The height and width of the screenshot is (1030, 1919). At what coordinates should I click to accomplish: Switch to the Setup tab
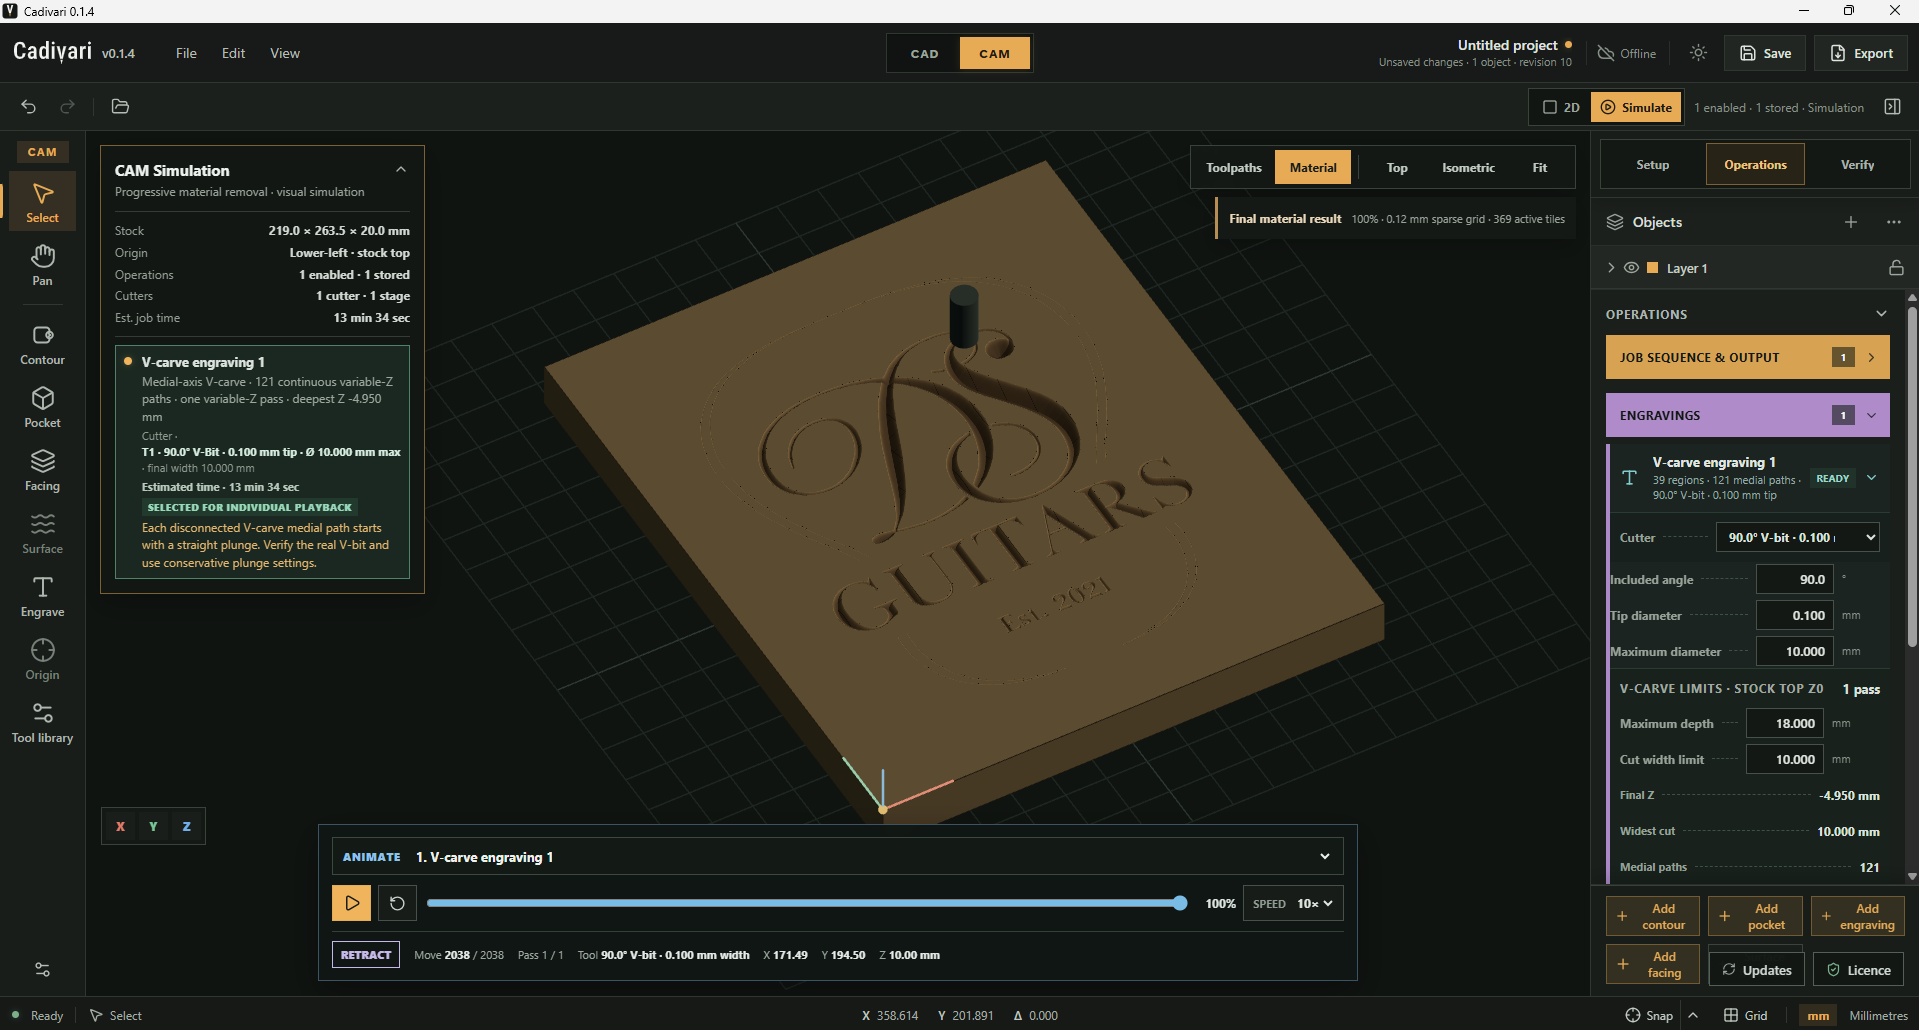point(1652,165)
